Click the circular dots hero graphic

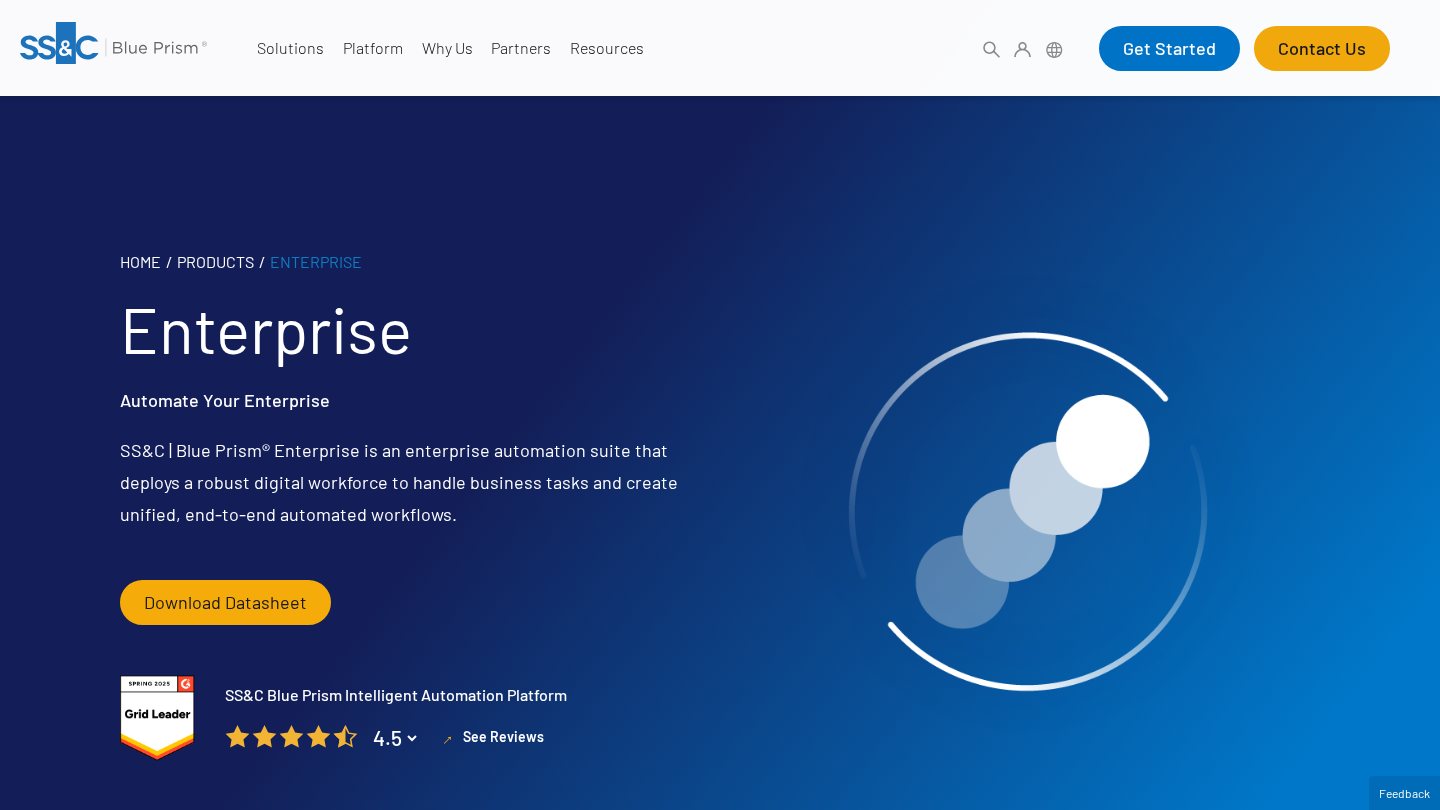(1028, 512)
